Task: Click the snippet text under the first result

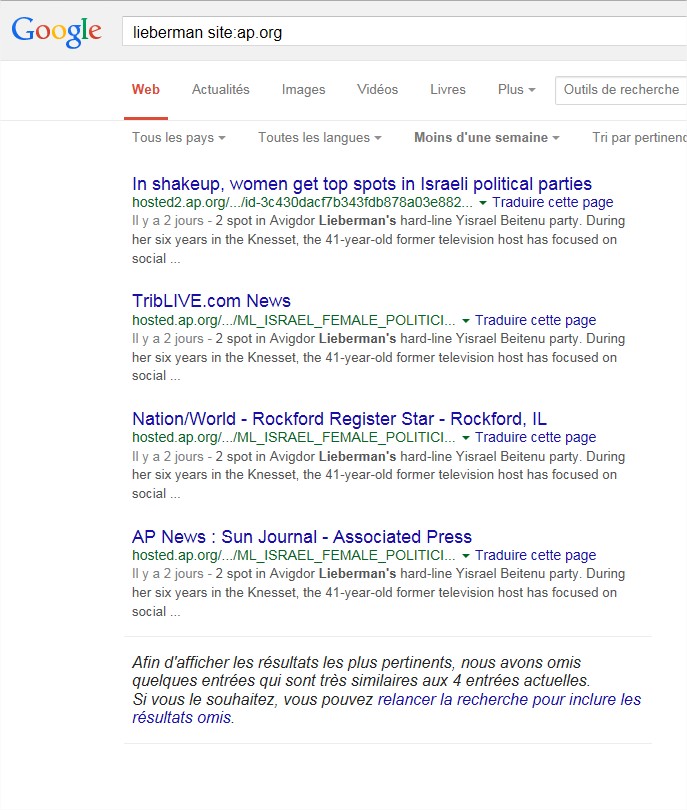Action: pos(378,239)
